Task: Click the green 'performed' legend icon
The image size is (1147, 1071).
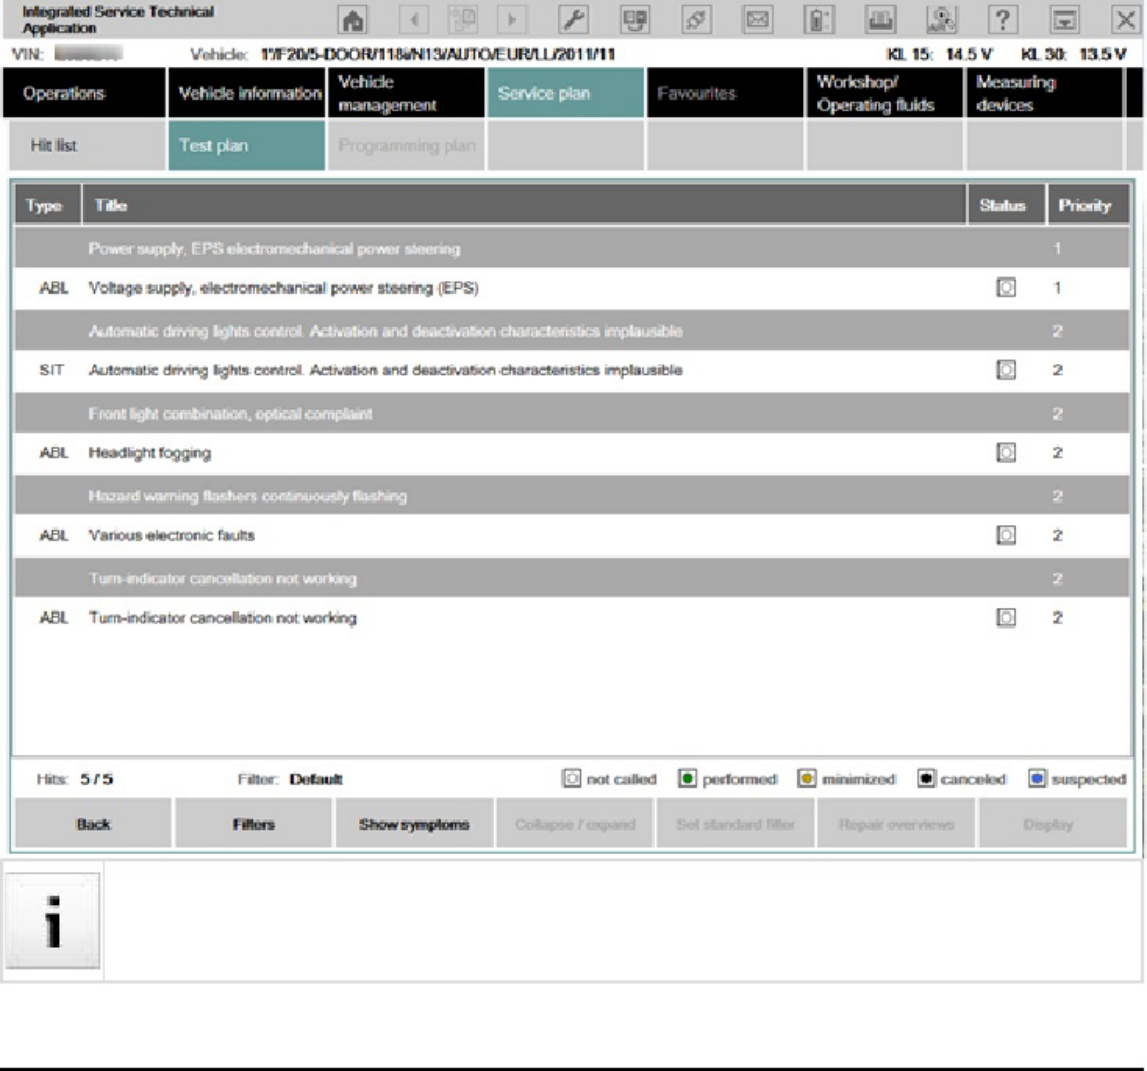Action: coord(687,778)
